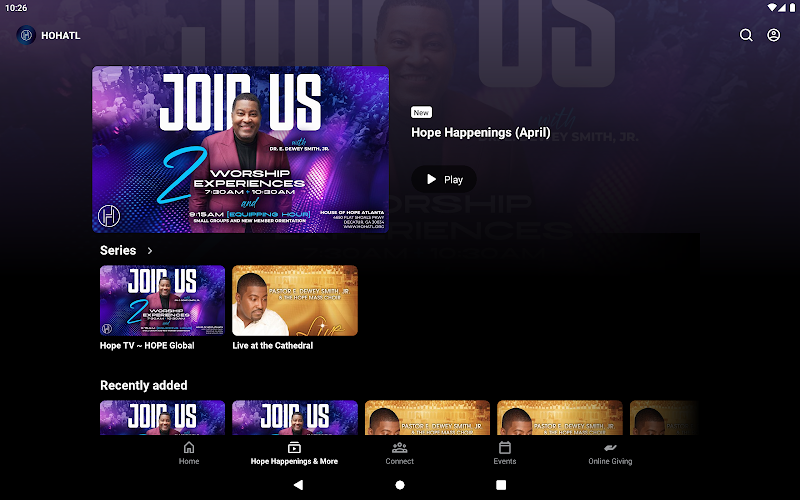Screen dimensions: 800x500
Task: Tap the battery status icon
Action: pyautogui.click(x=792, y=7)
